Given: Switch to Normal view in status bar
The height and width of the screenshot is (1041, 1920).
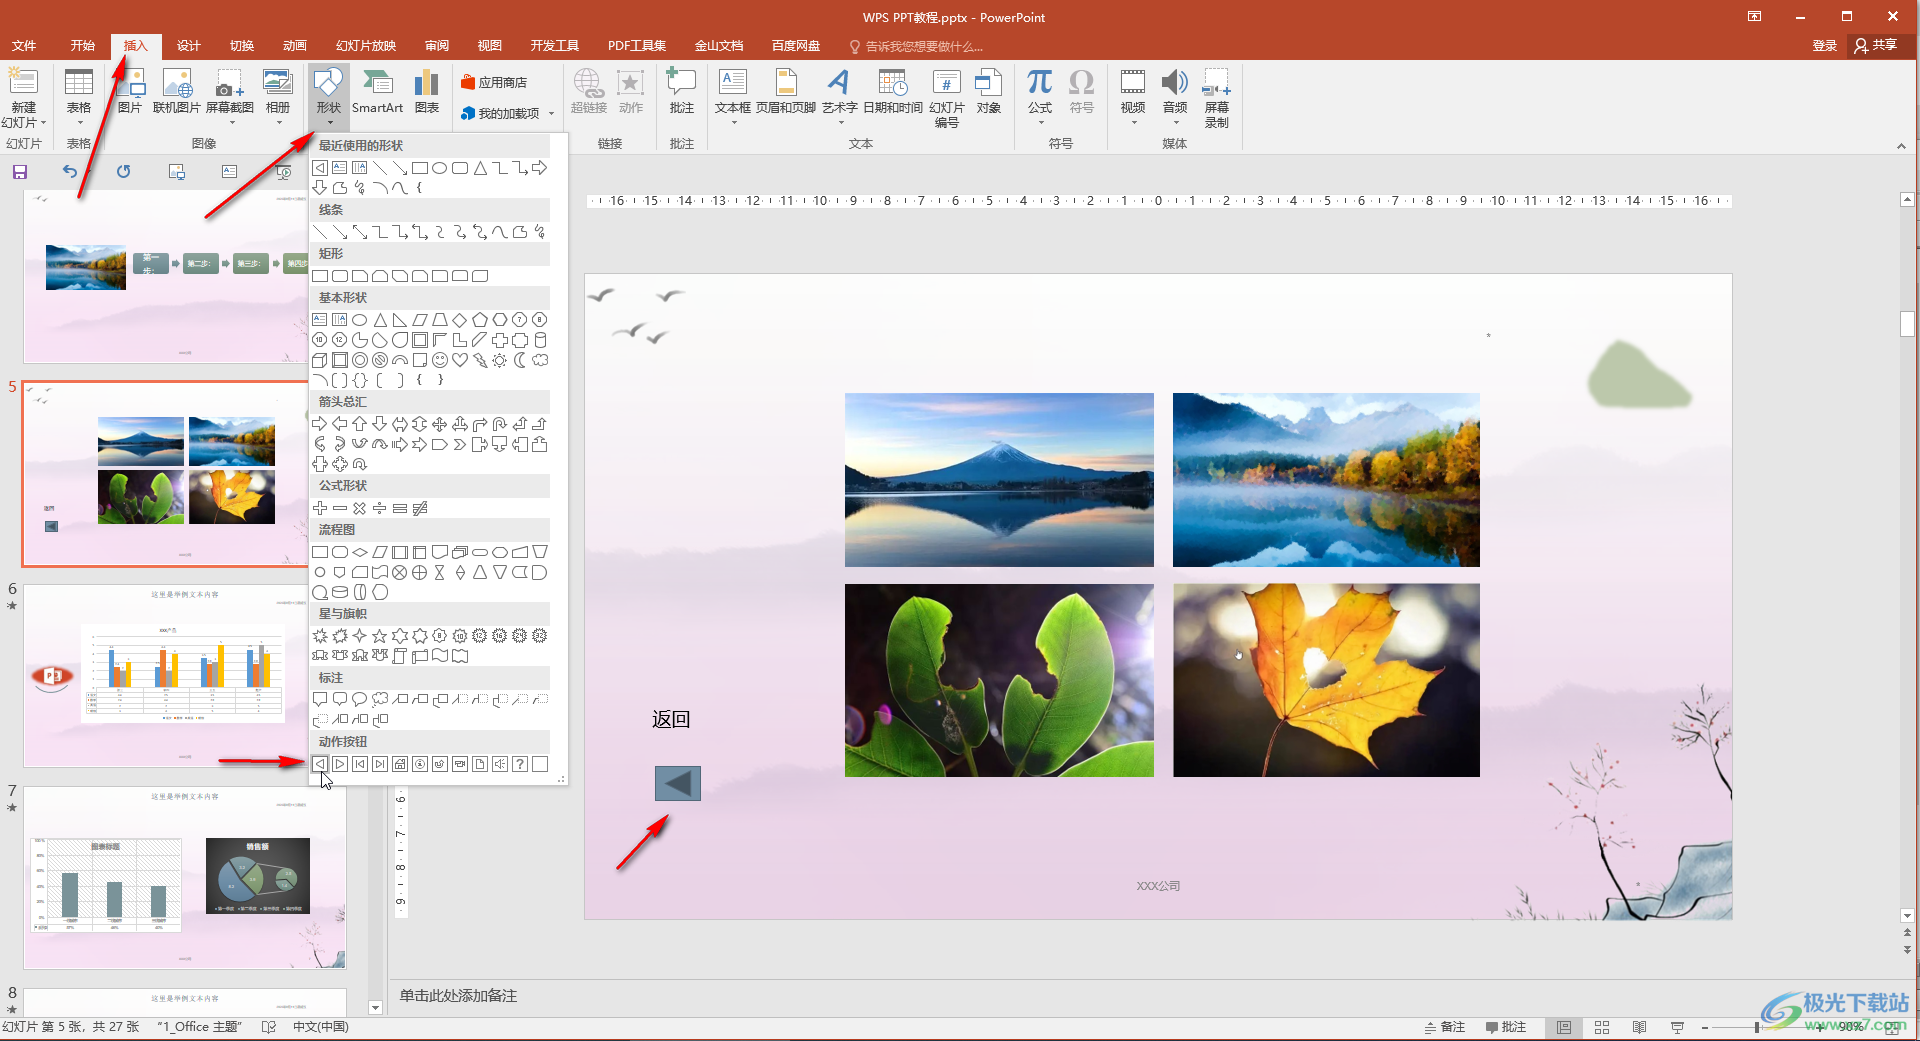Looking at the screenshot, I should click(1564, 1027).
